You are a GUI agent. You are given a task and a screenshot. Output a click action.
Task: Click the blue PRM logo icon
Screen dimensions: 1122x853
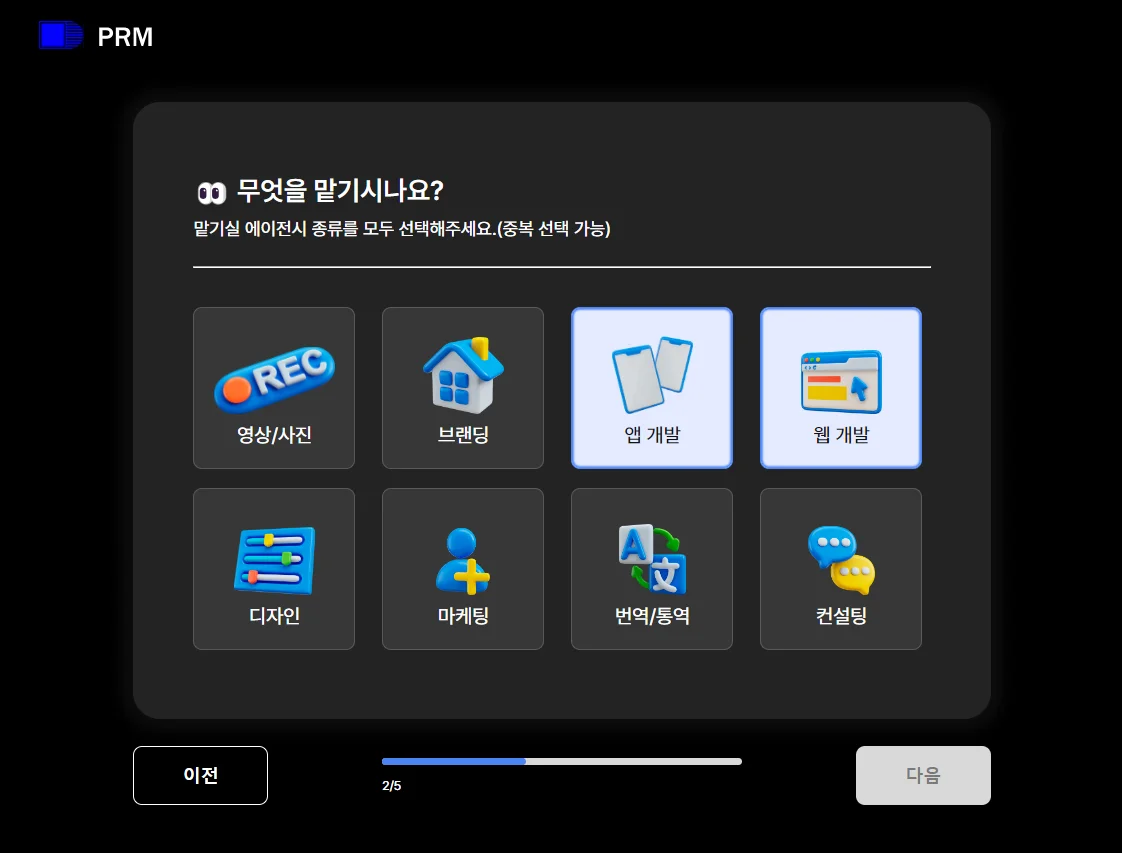click(x=60, y=35)
